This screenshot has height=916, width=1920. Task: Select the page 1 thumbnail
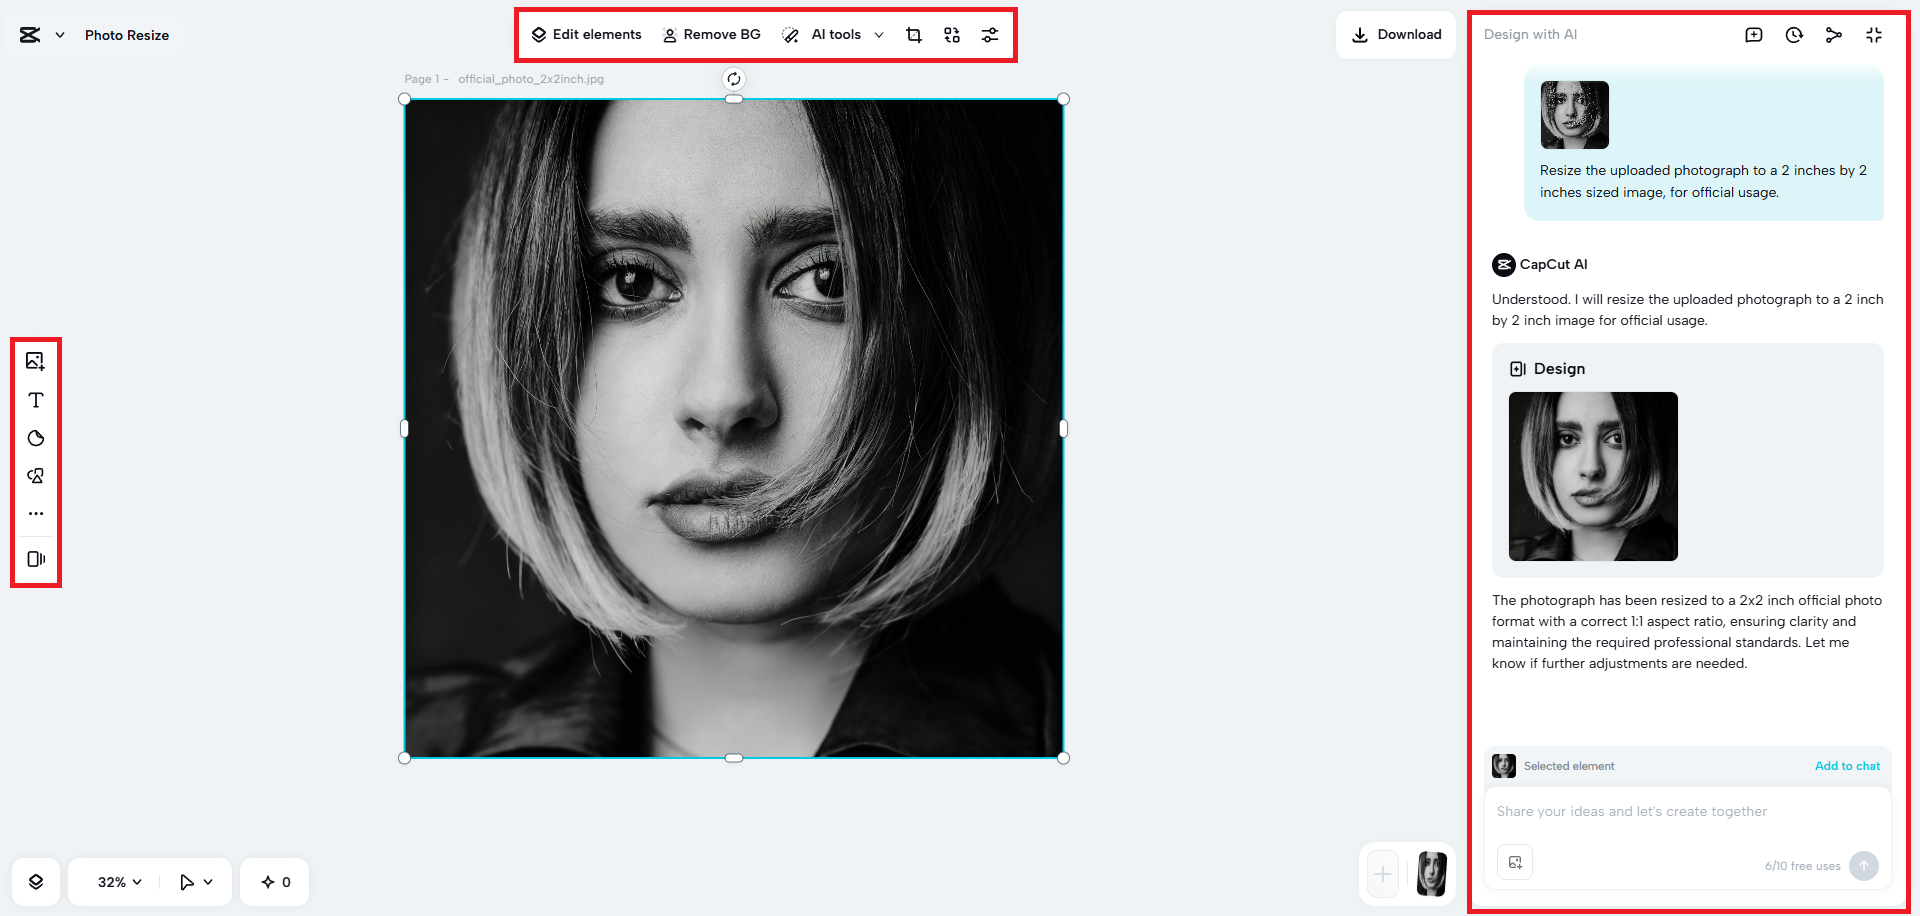[1432, 874]
